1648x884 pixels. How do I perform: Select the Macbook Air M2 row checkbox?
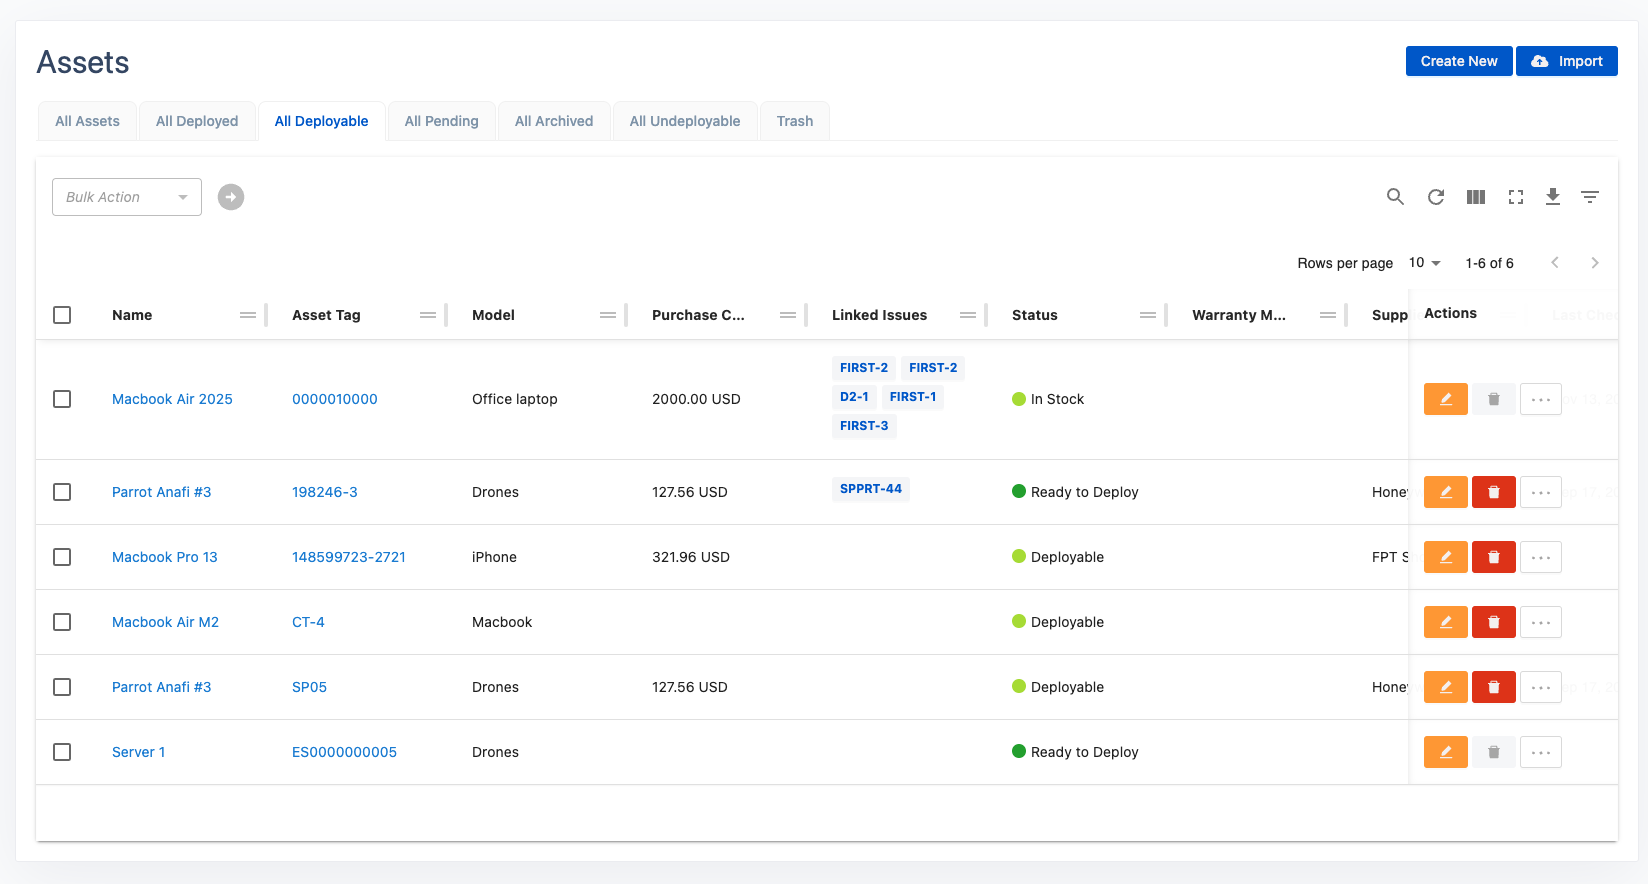click(62, 622)
